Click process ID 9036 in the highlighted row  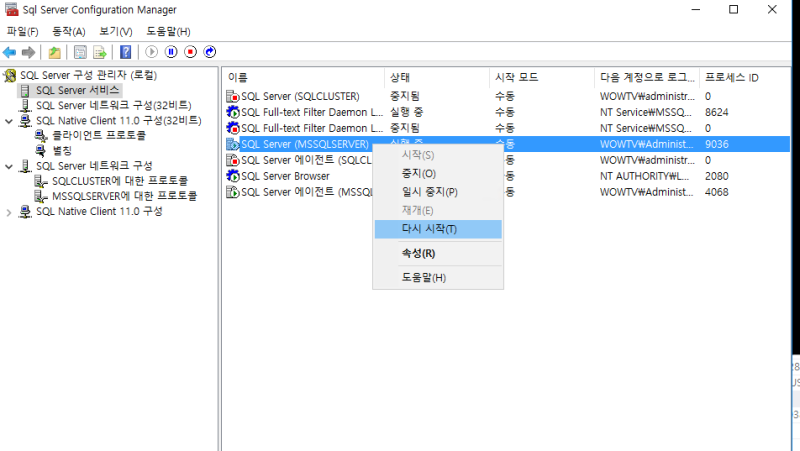[x=716, y=144]
